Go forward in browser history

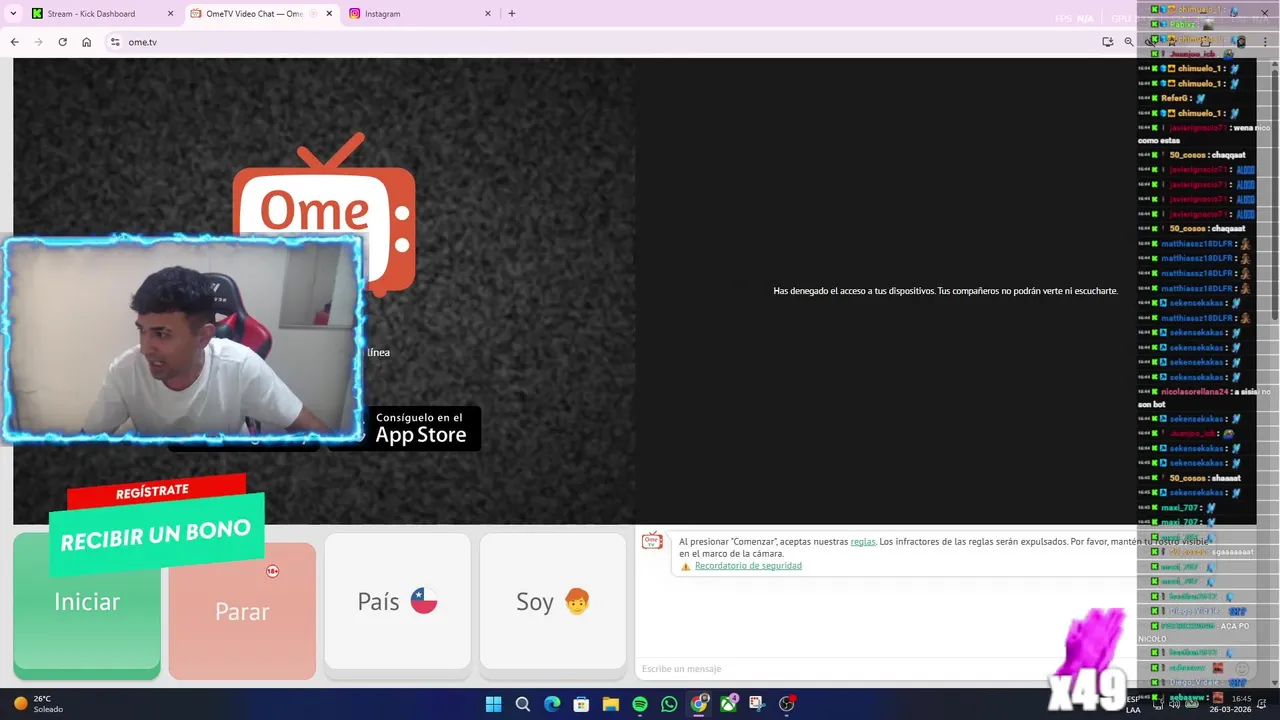[x=38, y=42]
